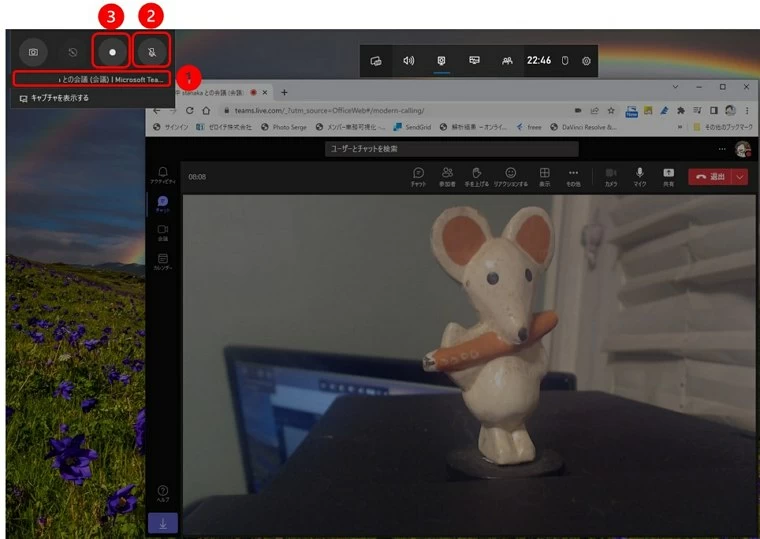Share screen with 共有 button
This screenshot has height=539, width=760.
668,177
